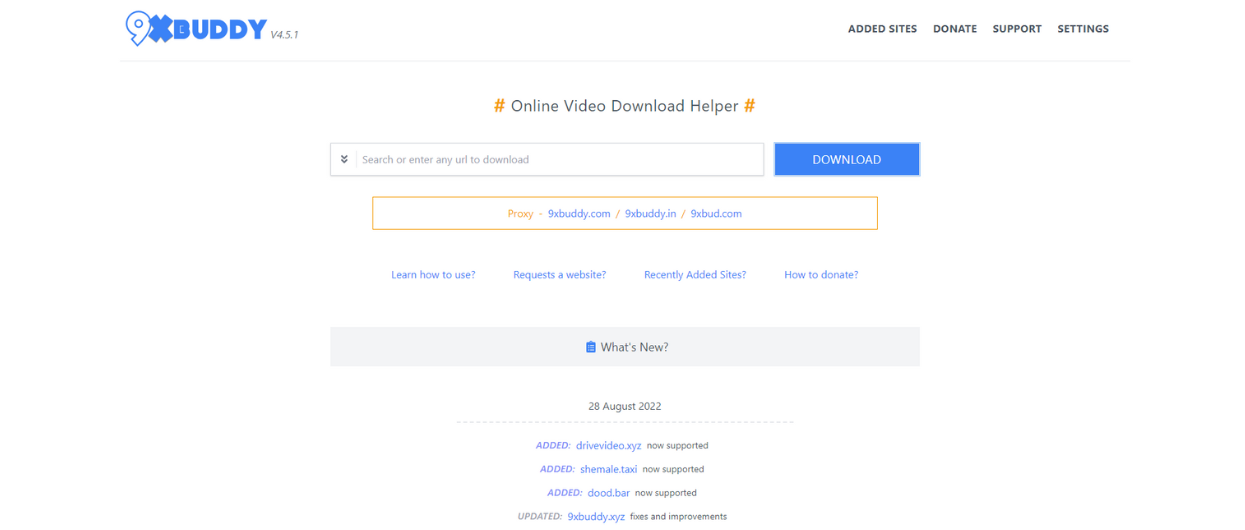Click the 'fixes and improvements' text
The width and height of the screenshot is (1245, 530).
(x=678, y=517)
